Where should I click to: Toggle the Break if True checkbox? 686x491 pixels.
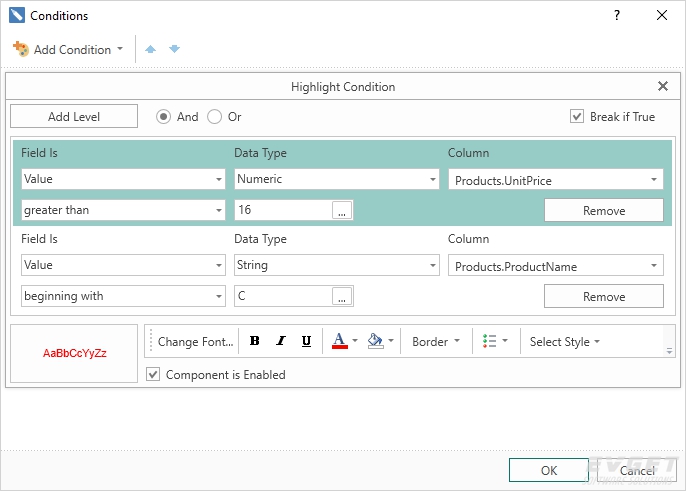pos(577,117)
